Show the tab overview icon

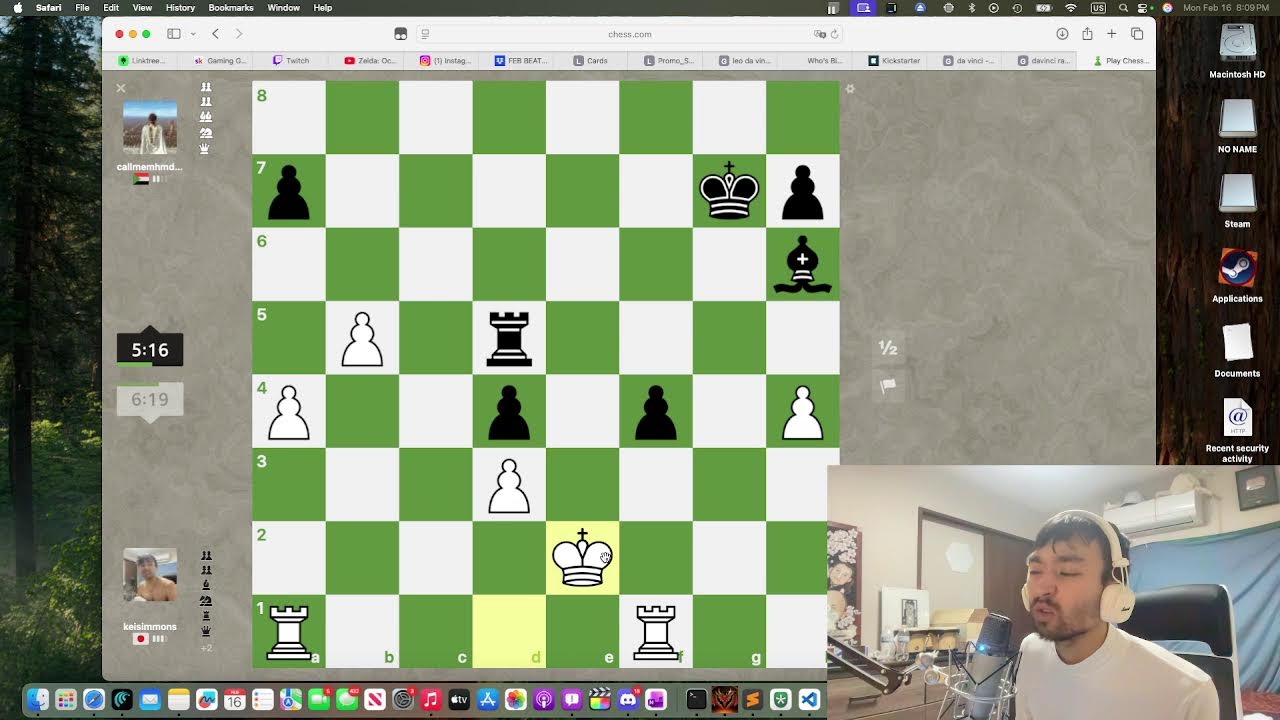[x=1136, y=34]
